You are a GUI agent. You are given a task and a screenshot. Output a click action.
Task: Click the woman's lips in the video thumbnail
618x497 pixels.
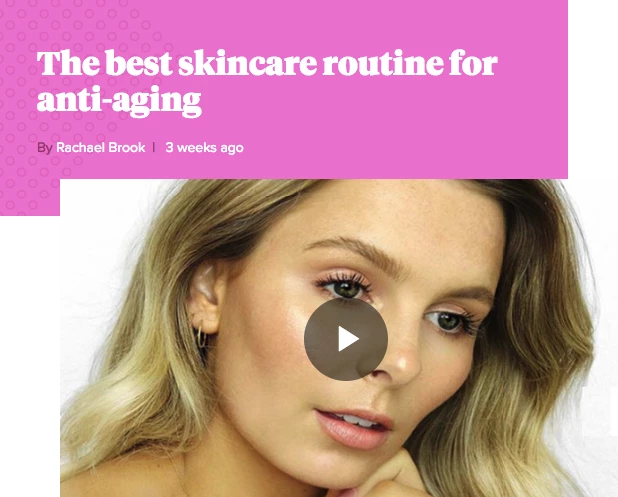coord(354,429)
